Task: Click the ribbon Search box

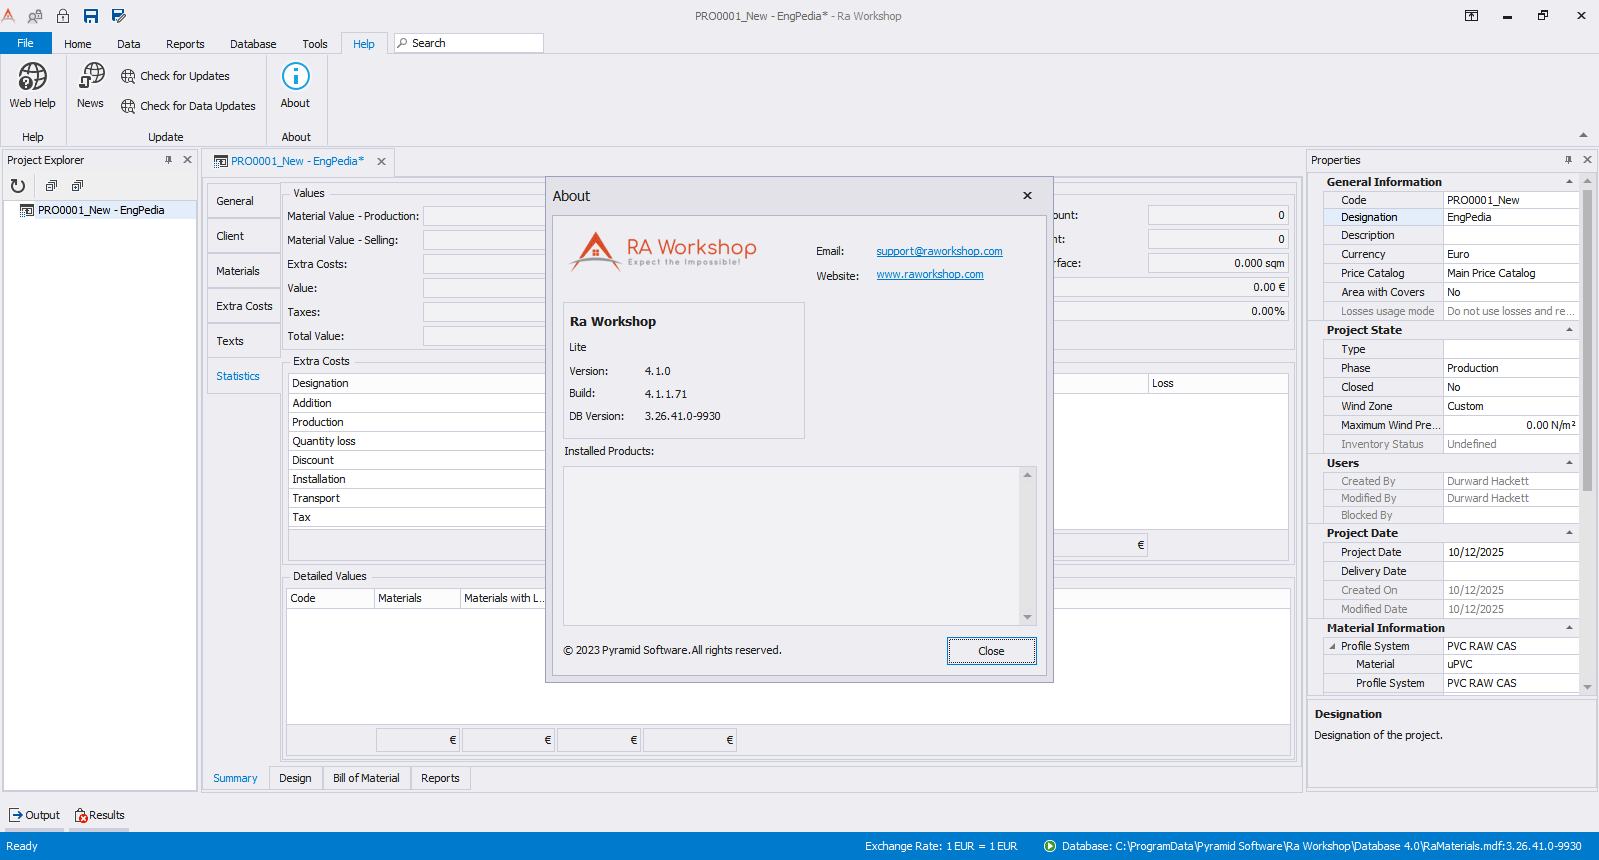Action: click(470, 43)
